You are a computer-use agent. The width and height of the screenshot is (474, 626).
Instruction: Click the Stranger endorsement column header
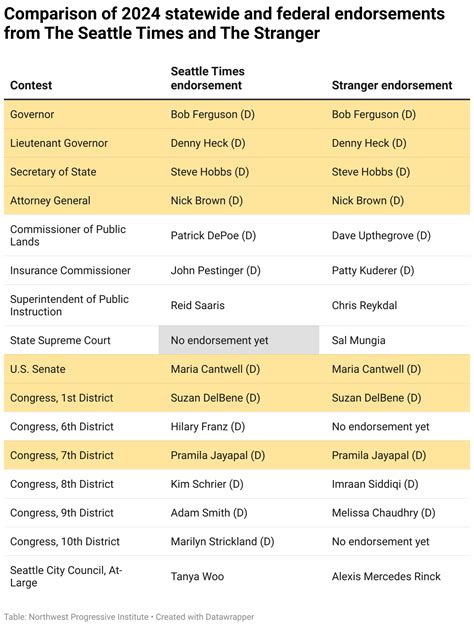392,85
